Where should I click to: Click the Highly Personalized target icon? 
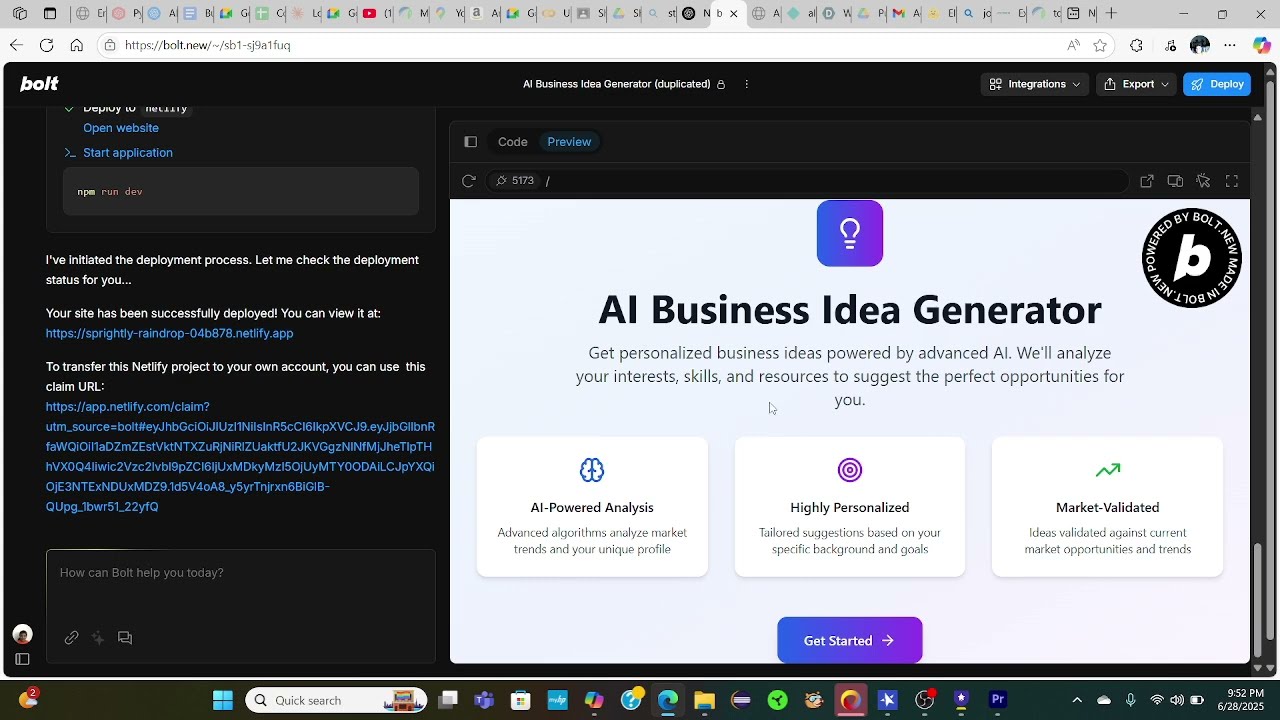(x=850, y=470)
